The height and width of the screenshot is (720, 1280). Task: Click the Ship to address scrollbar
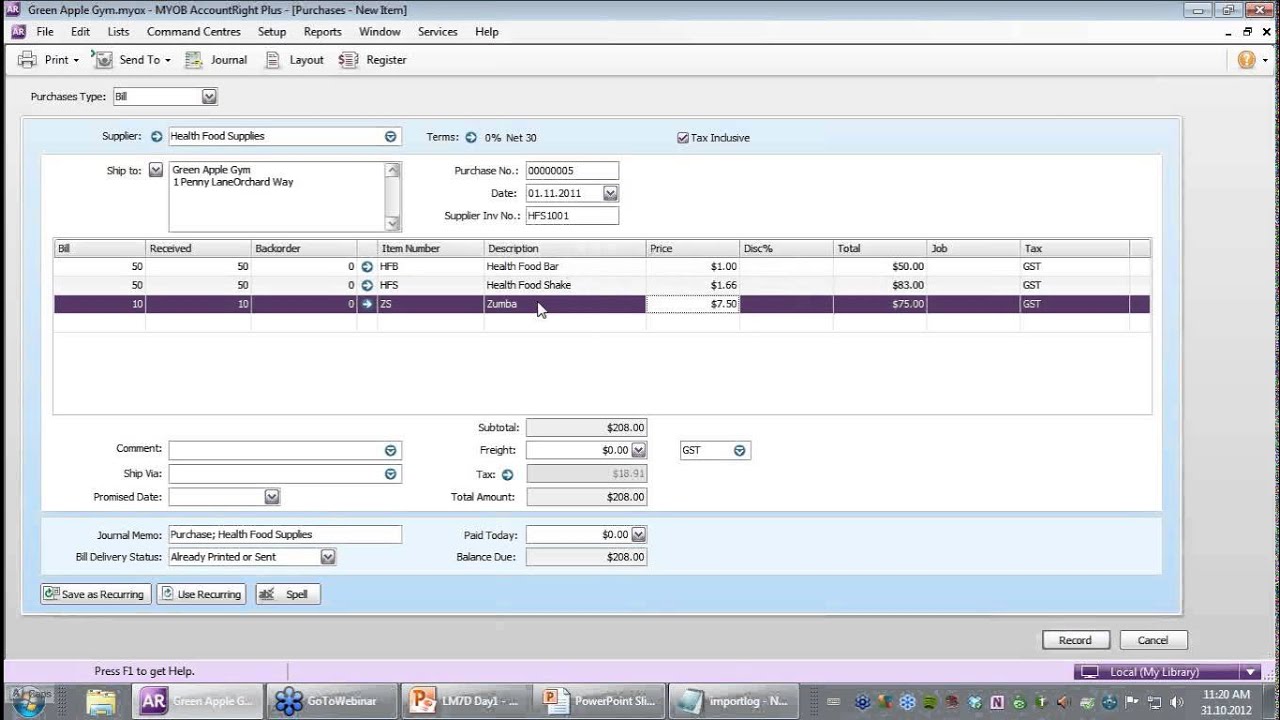[x=393, y=197]
